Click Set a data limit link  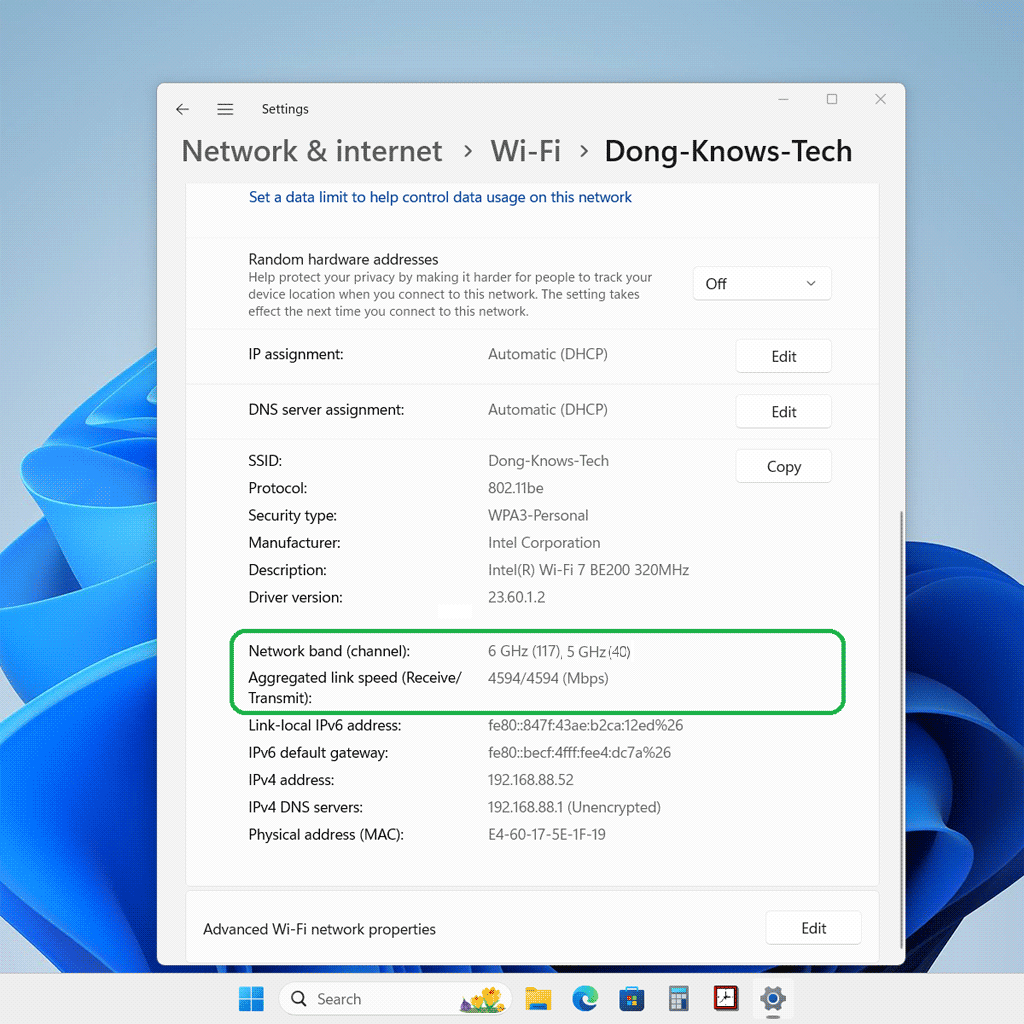tap(440, 197)
